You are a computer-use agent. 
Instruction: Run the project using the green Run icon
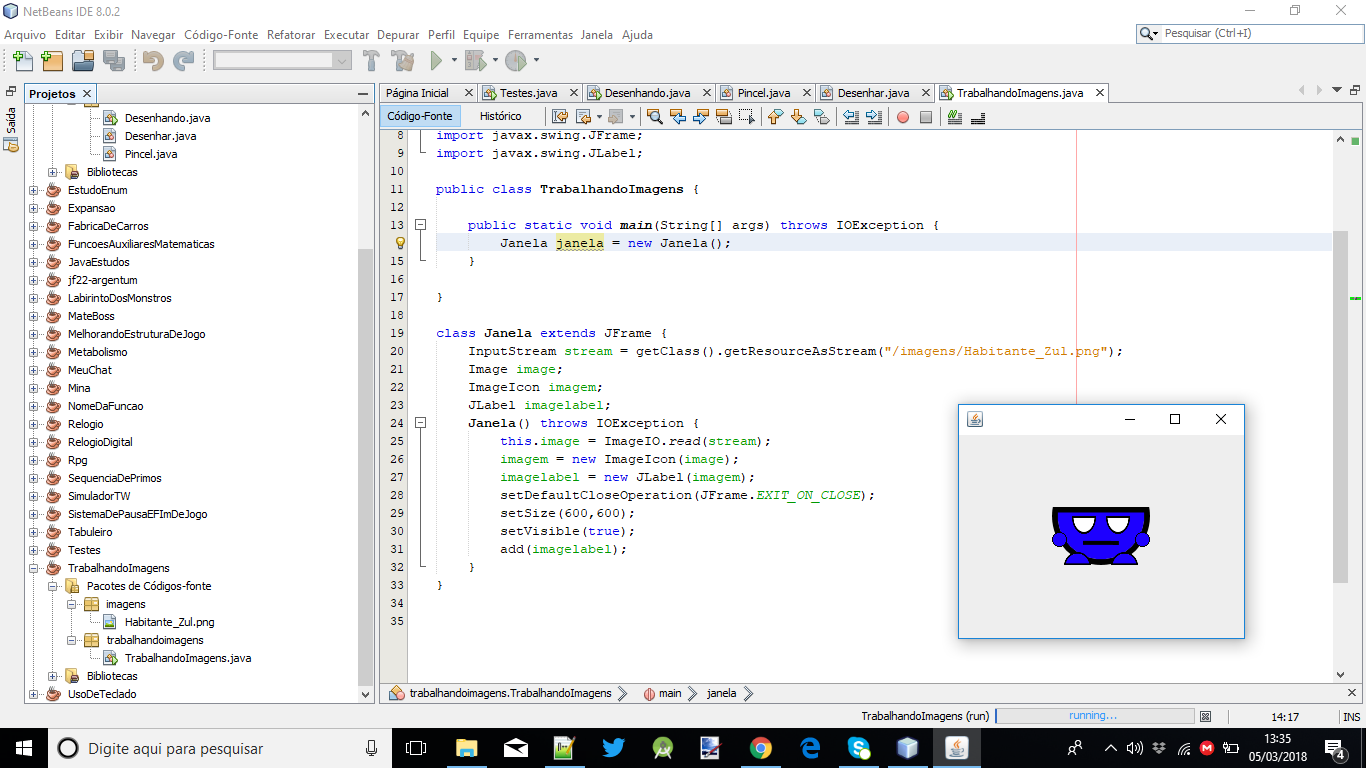coord(437,62)
